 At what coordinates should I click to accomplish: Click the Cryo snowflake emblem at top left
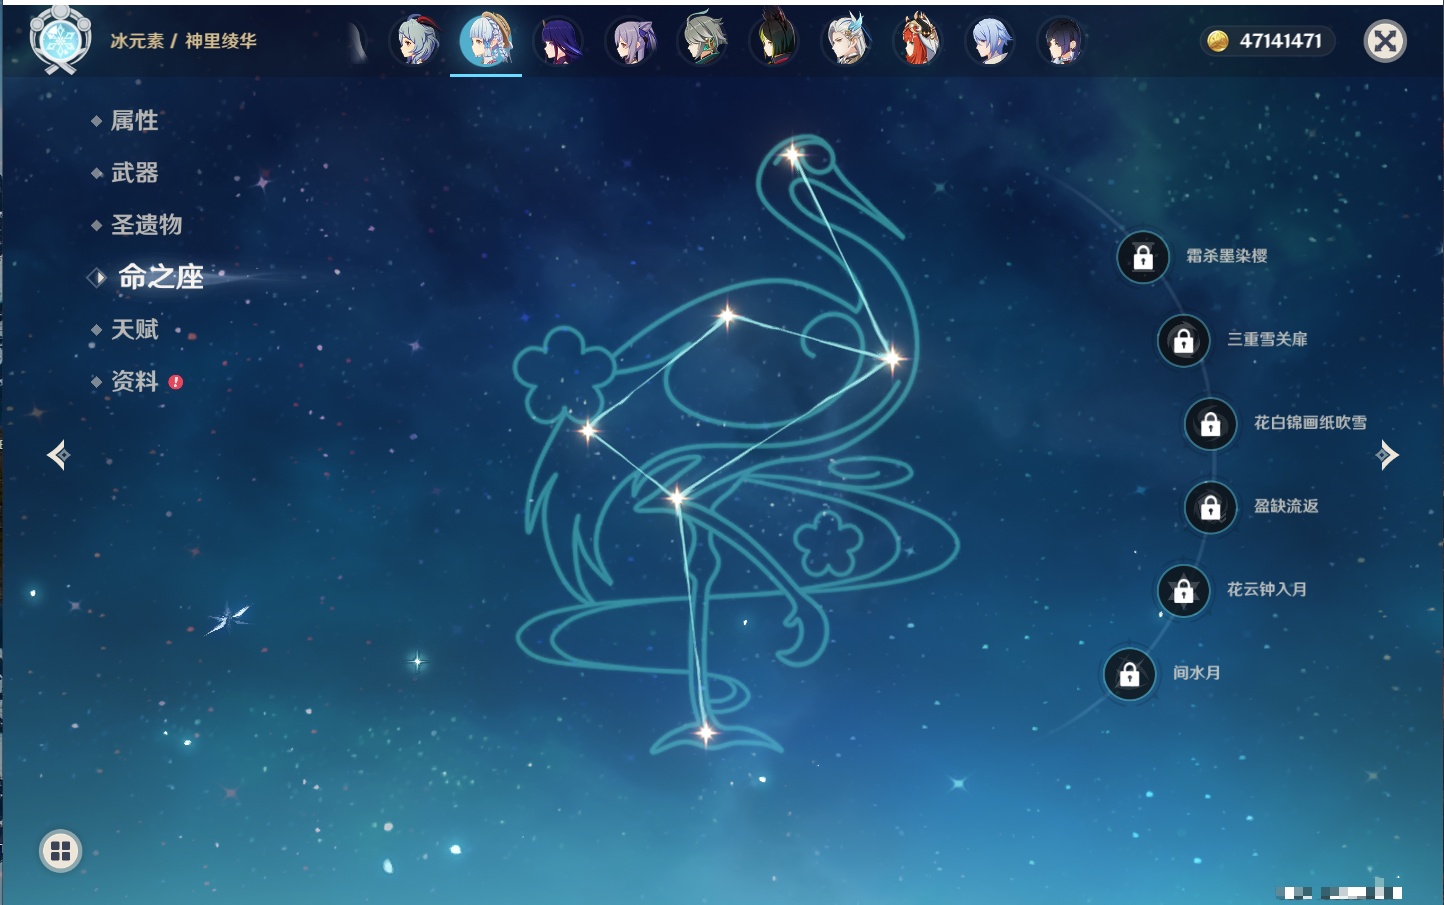tap(60, 40)
